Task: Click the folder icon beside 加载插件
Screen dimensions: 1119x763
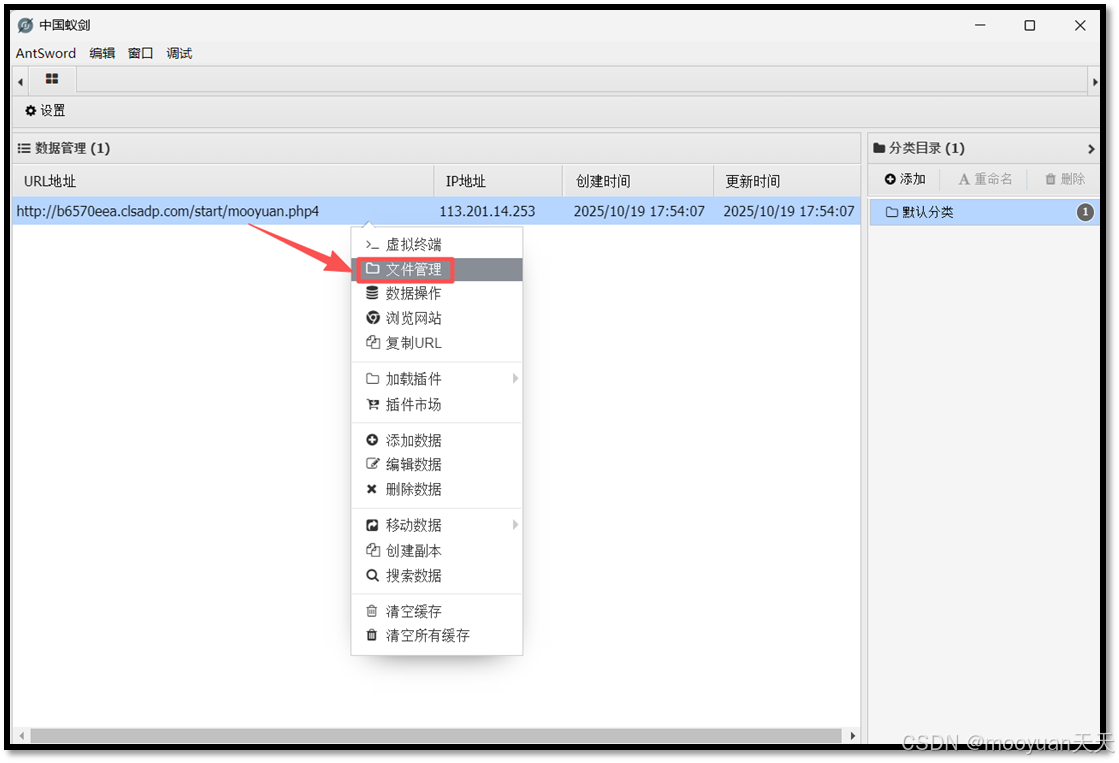Action: pos(373,378)
